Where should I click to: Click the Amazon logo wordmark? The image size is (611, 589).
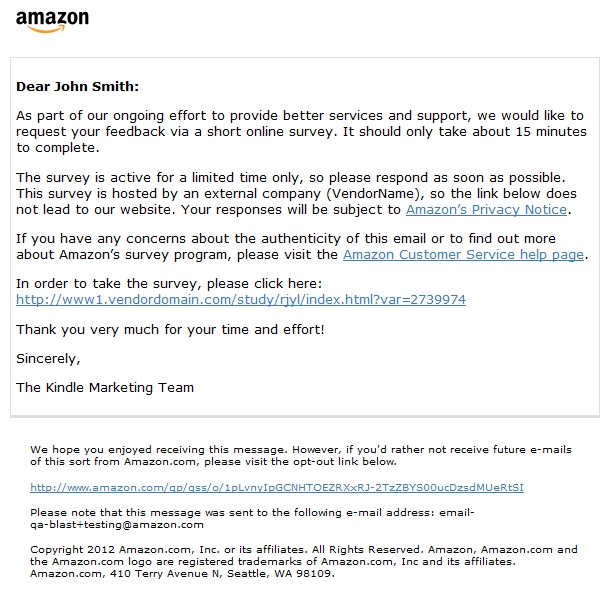point(53,17)
